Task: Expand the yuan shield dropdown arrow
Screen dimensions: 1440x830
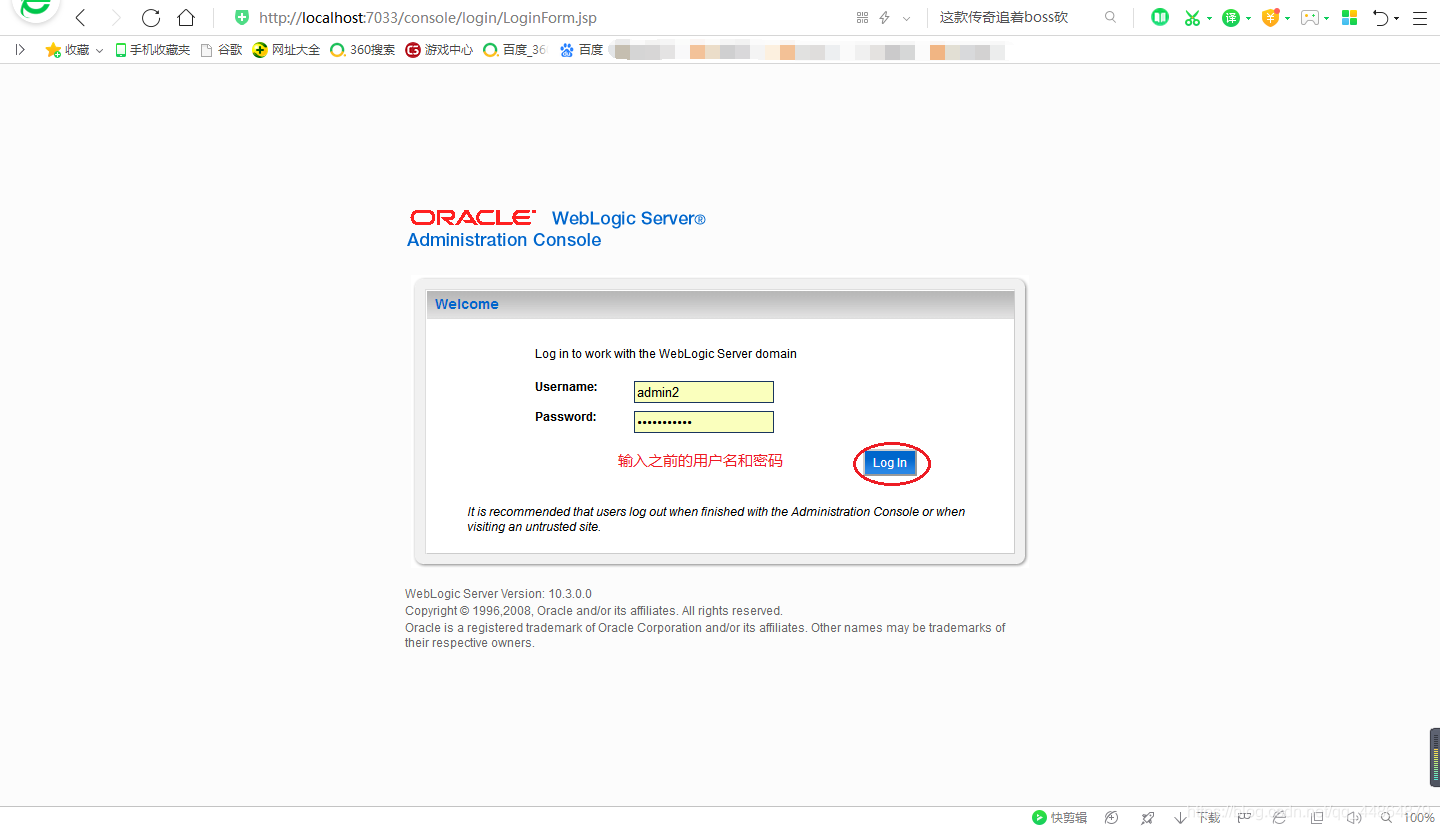Action: pyautogui.click(x=1287, y=18)
